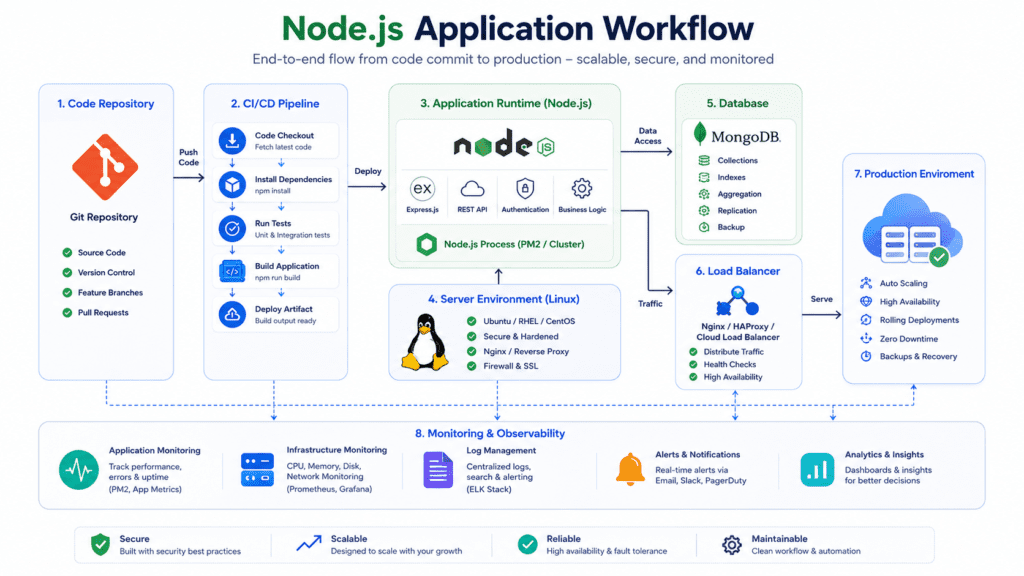Click the Version Control green check

point(67,272)
